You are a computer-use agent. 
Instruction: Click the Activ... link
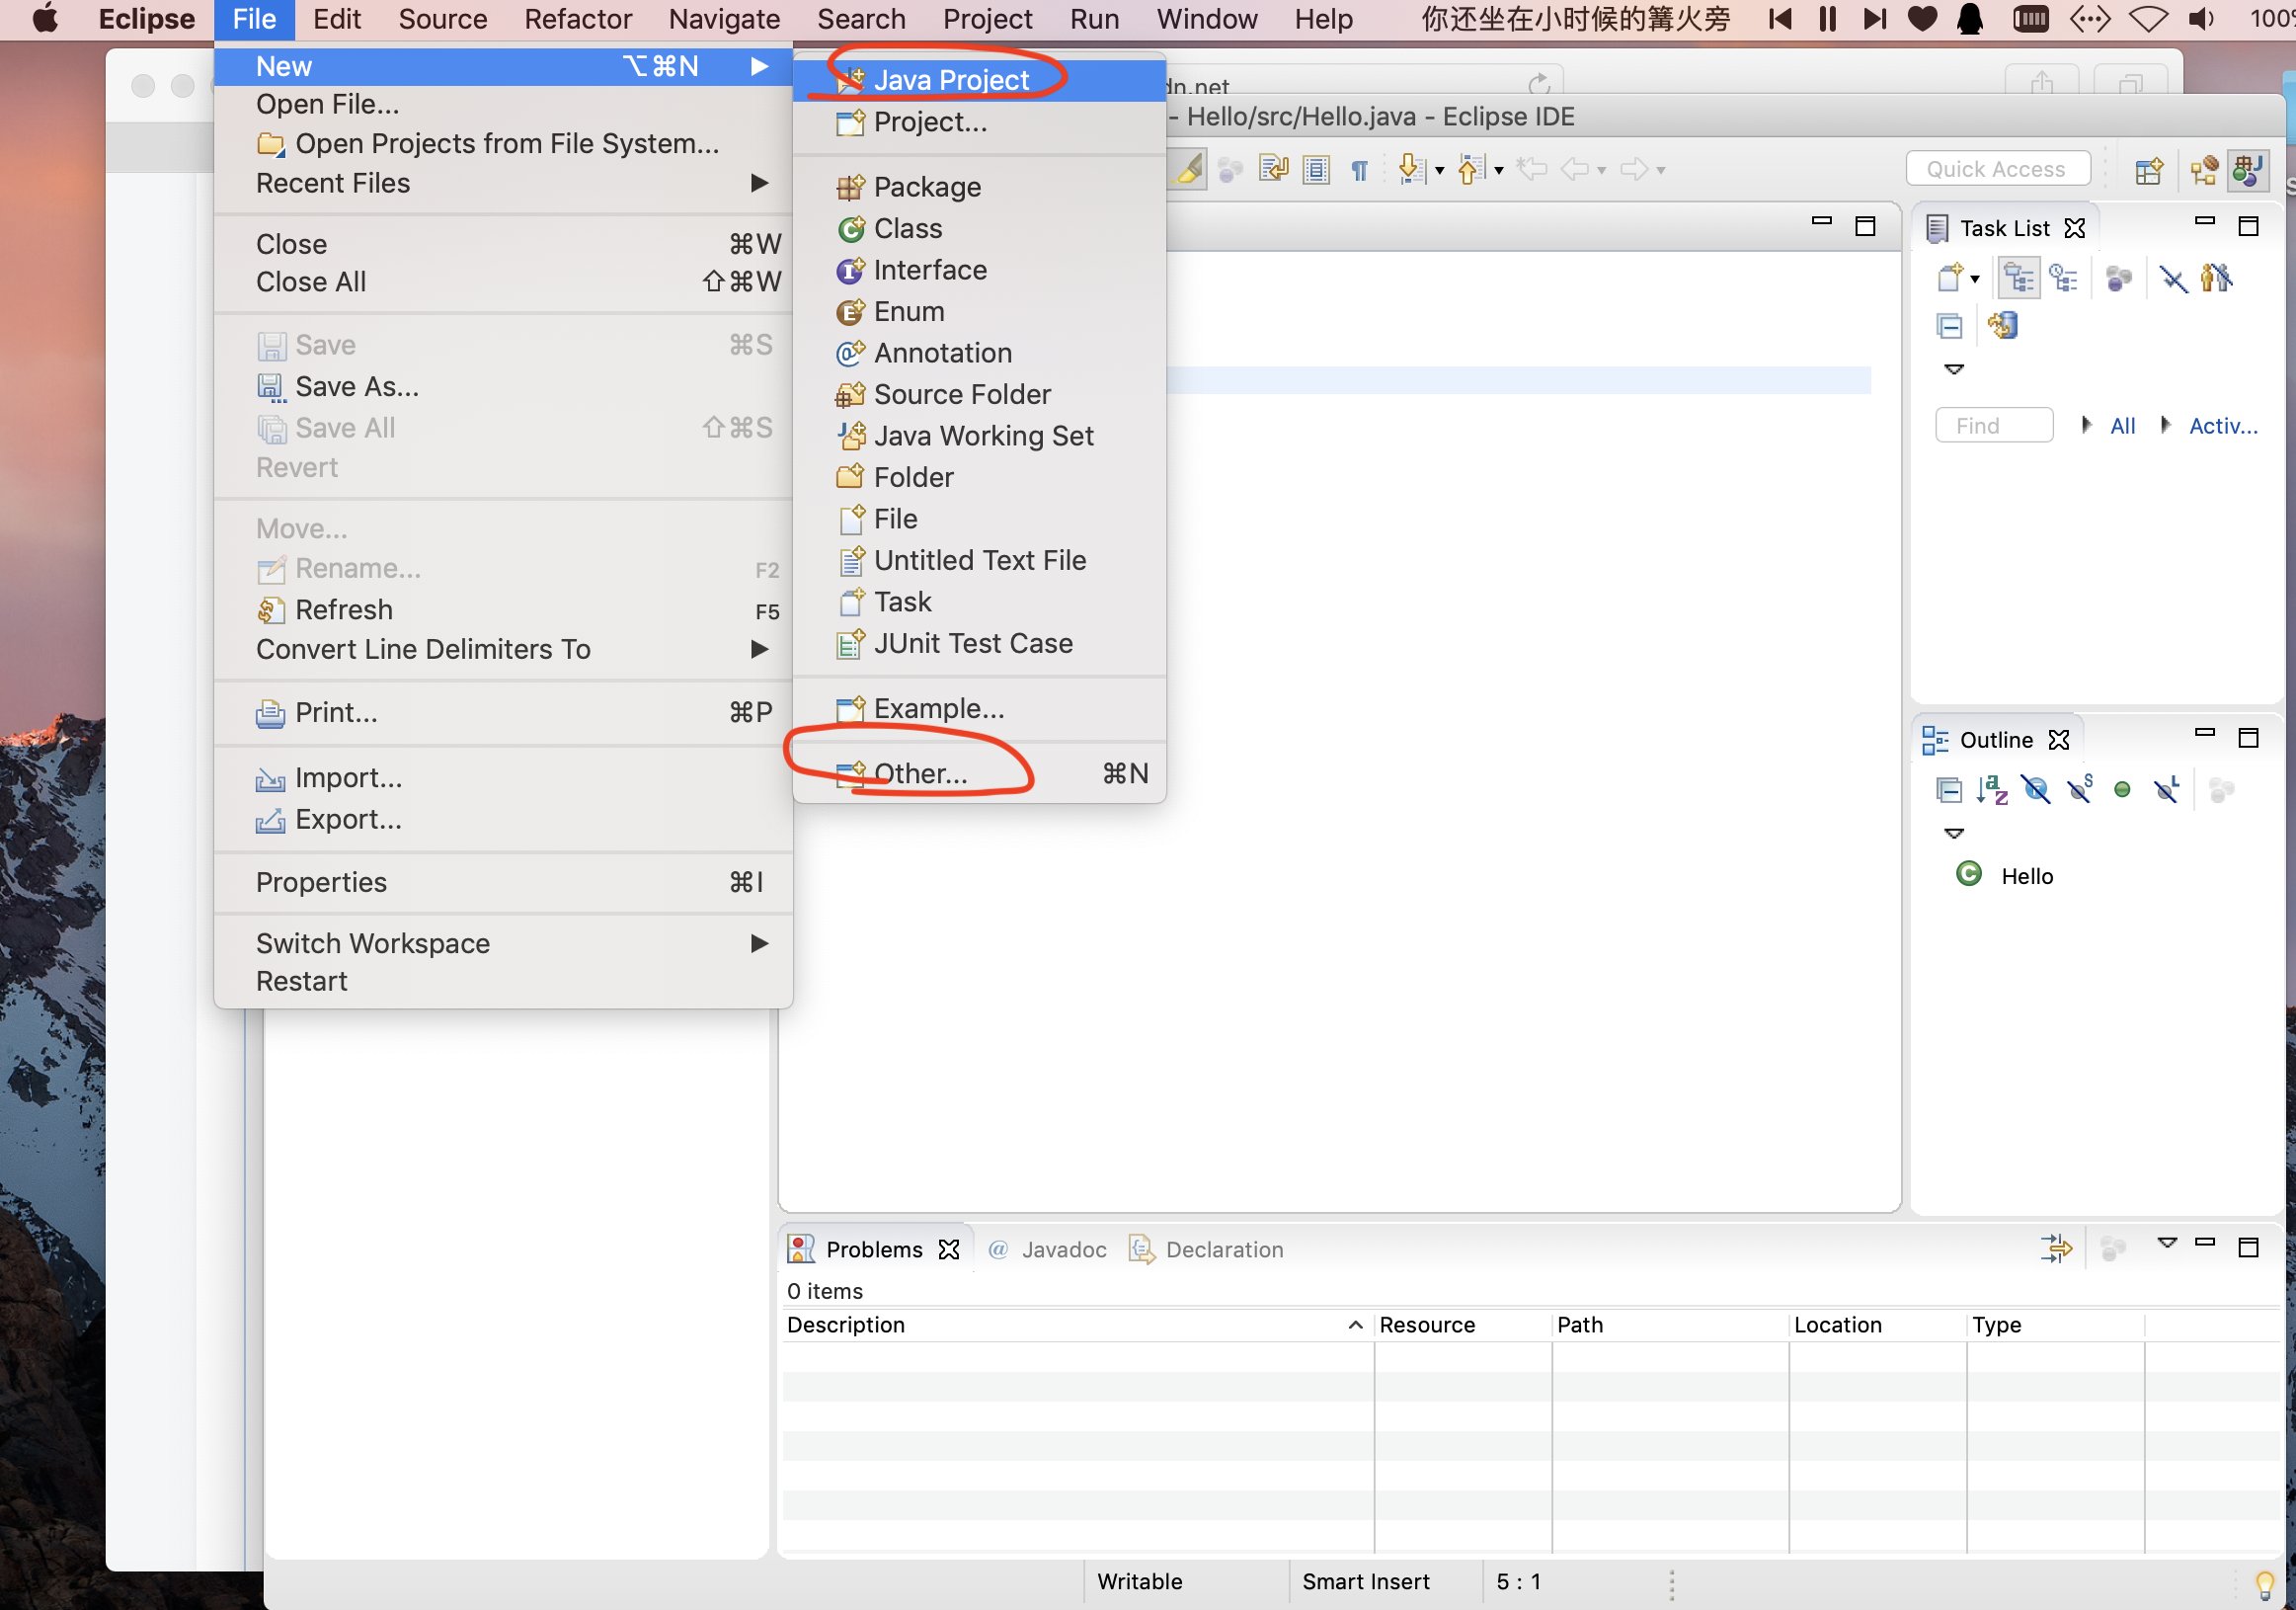click(2223, 426)
